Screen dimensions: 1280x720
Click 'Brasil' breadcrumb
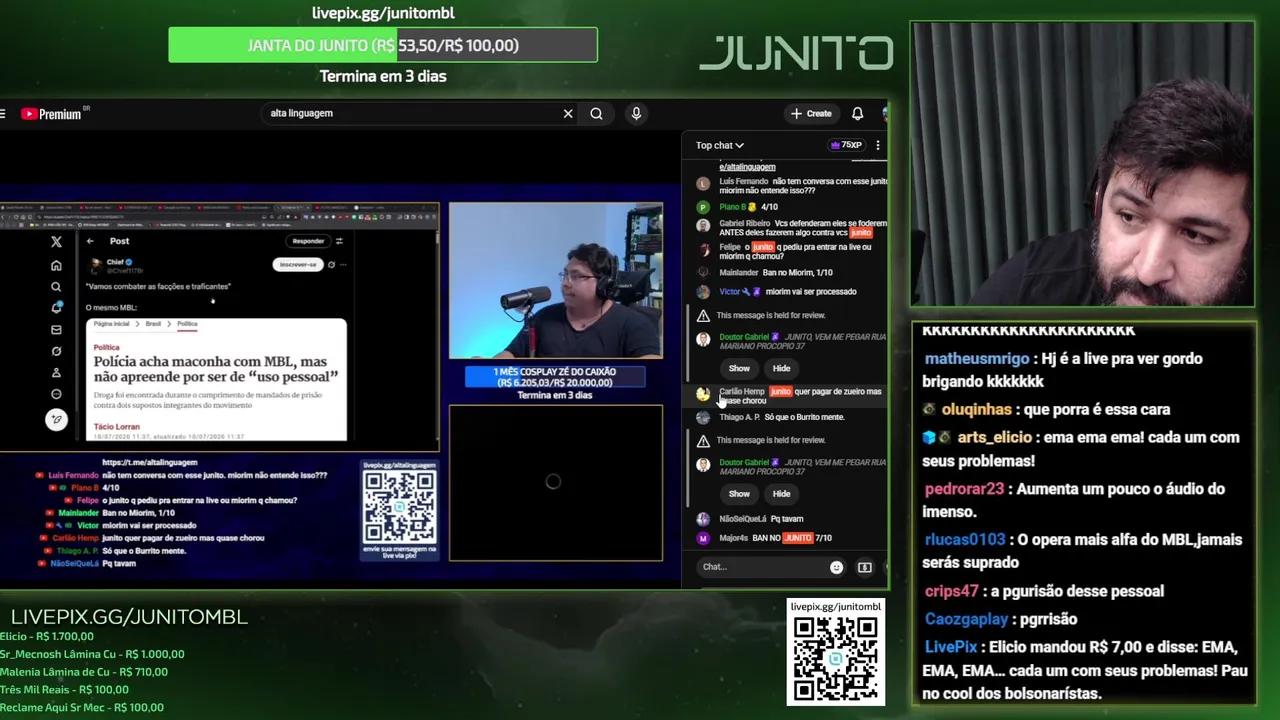click(x=153, y=324)
